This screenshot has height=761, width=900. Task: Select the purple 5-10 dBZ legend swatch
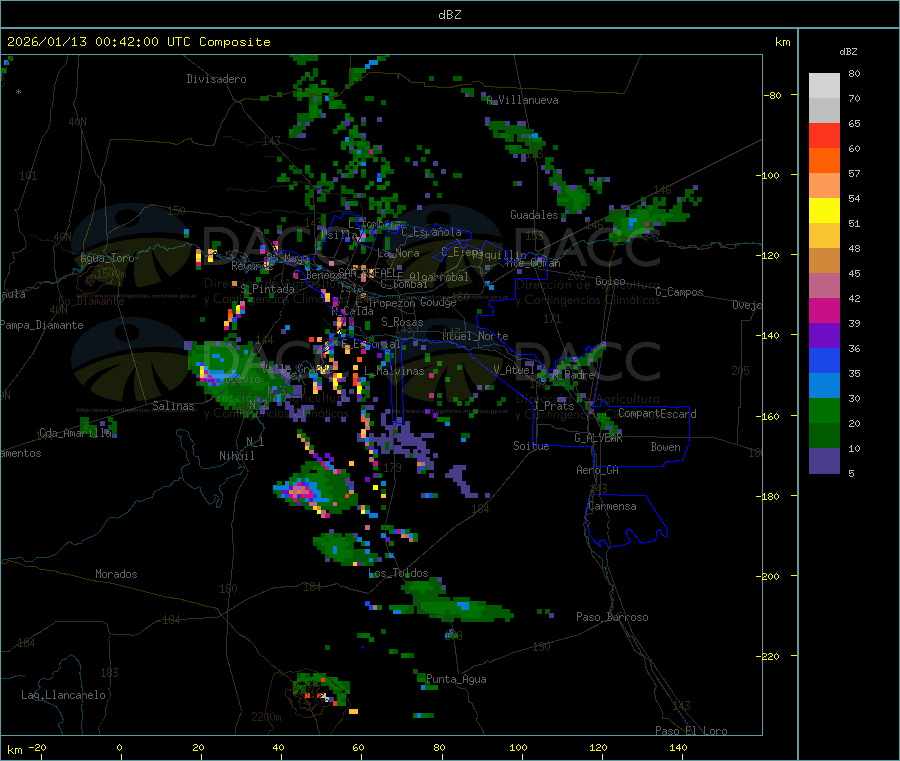[x=824, y=461]
